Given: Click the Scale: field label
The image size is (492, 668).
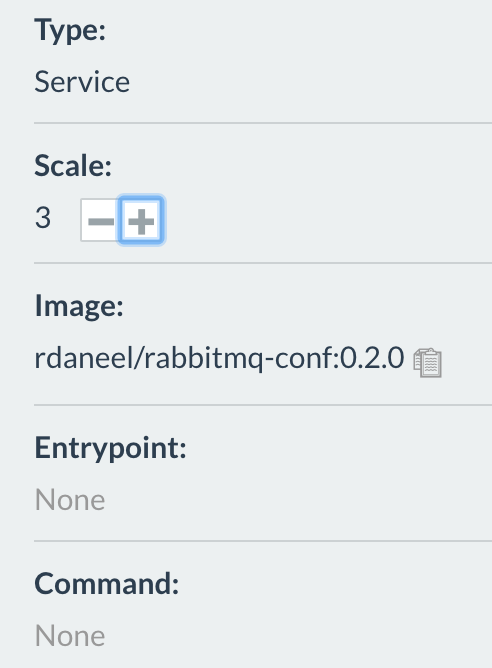Looking at the screenshot, I should (x=73, y=165).
